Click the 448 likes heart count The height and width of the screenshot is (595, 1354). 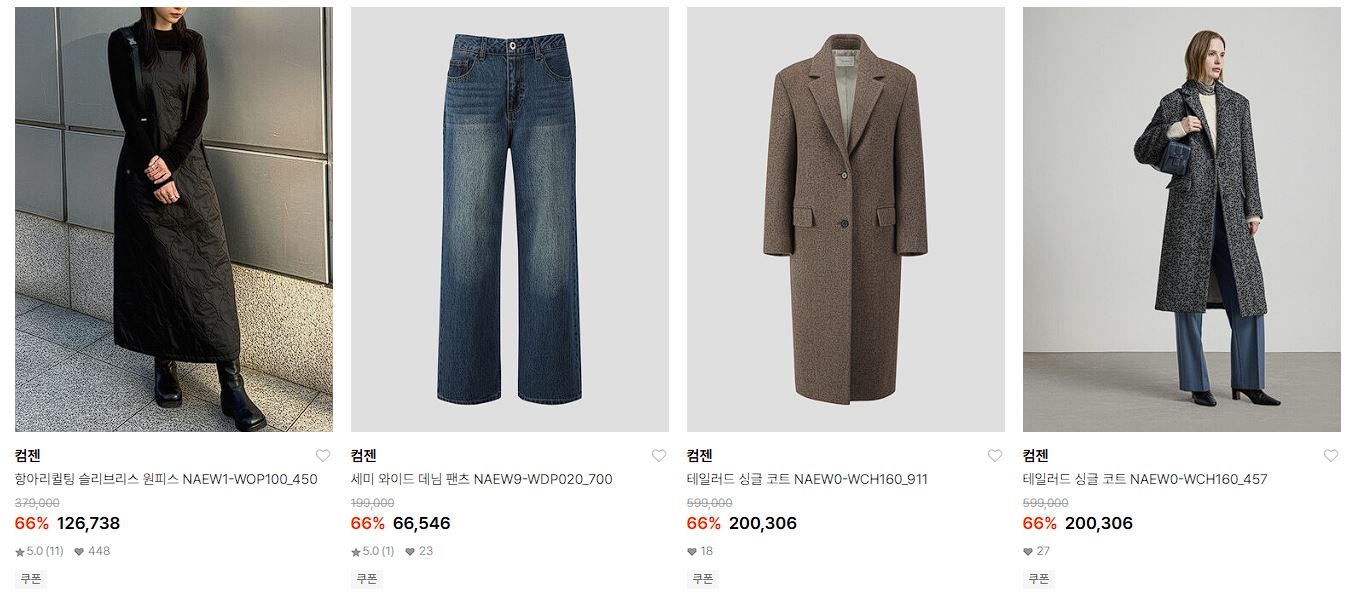point(91,551)
